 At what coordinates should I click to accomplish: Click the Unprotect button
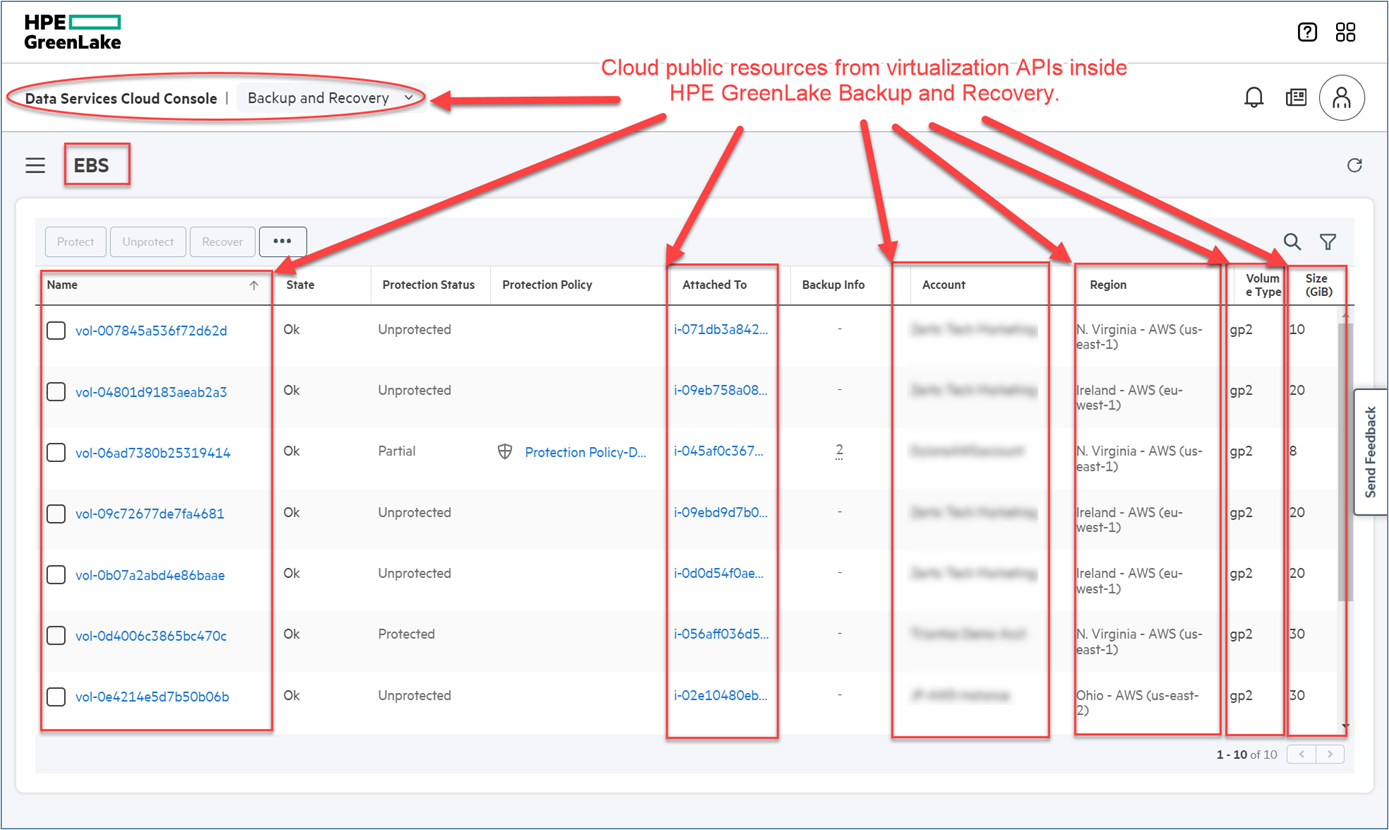148,242
